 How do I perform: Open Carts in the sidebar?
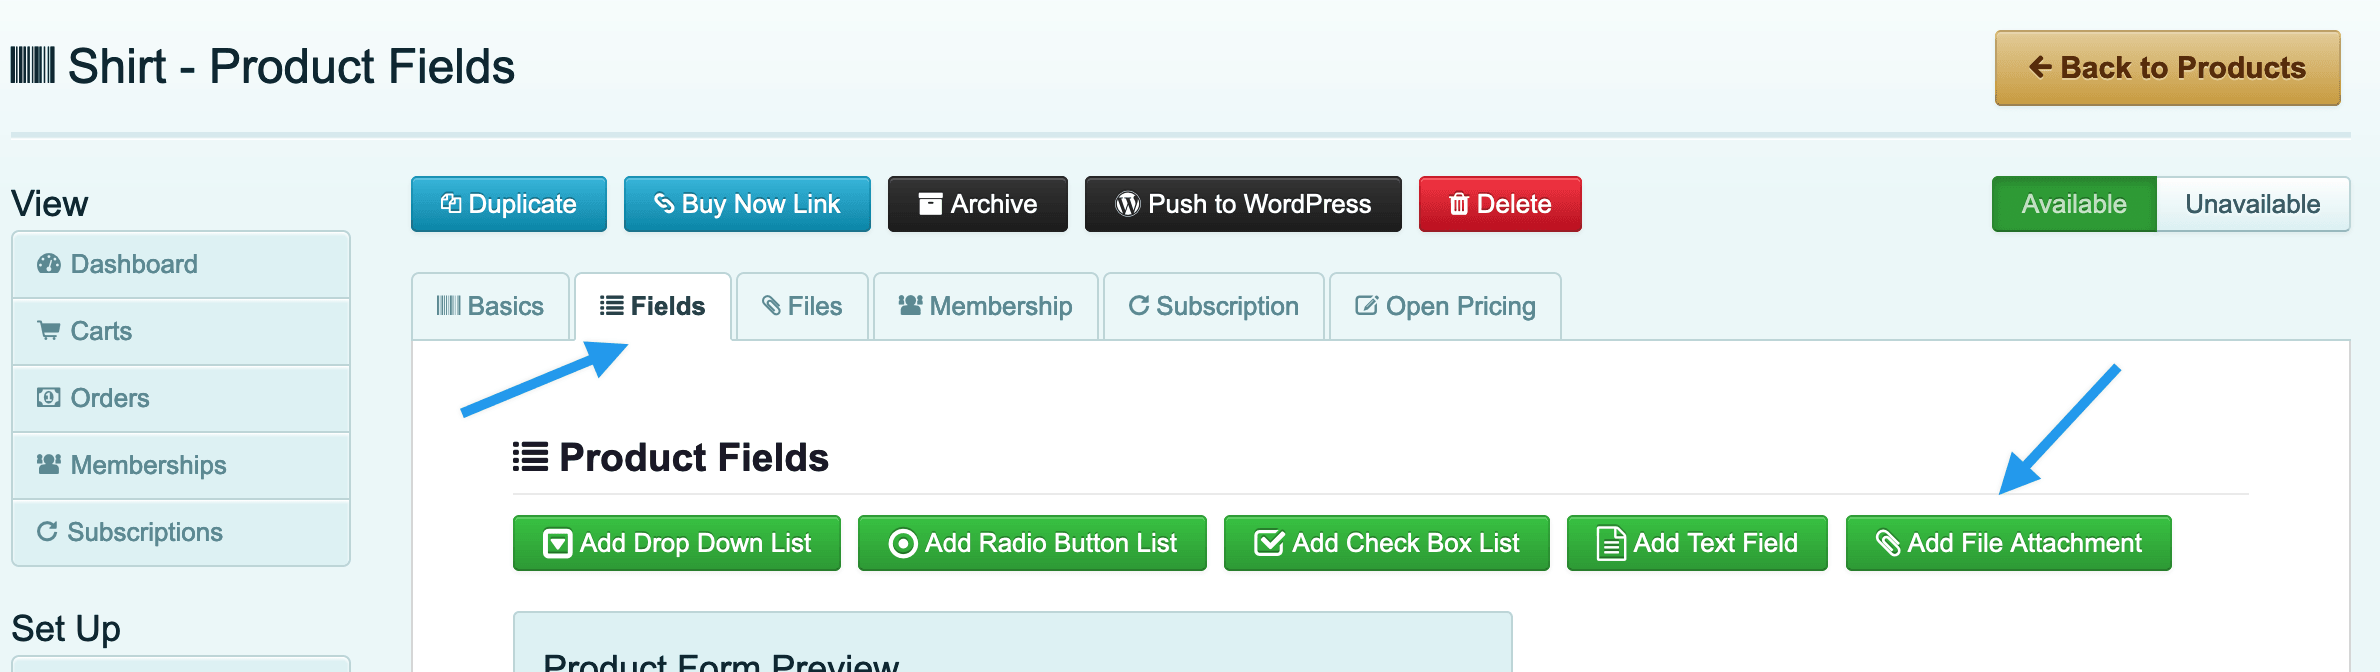[181, 331]
